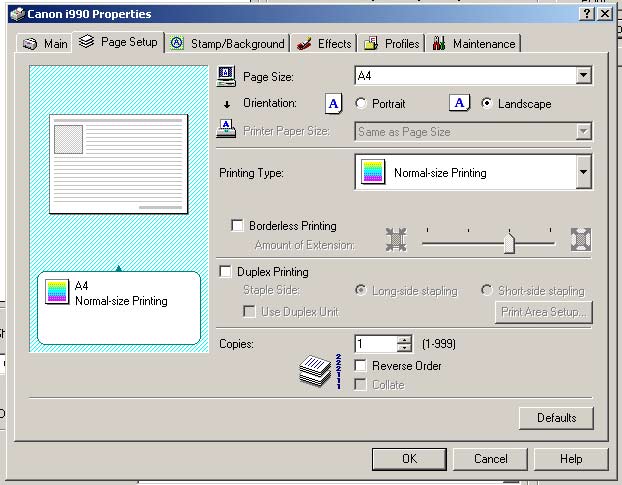Image resolution: width=622 pixels, height=485 pixels.
Task: Restore settings with Defaults button
Action: [556, 418]
